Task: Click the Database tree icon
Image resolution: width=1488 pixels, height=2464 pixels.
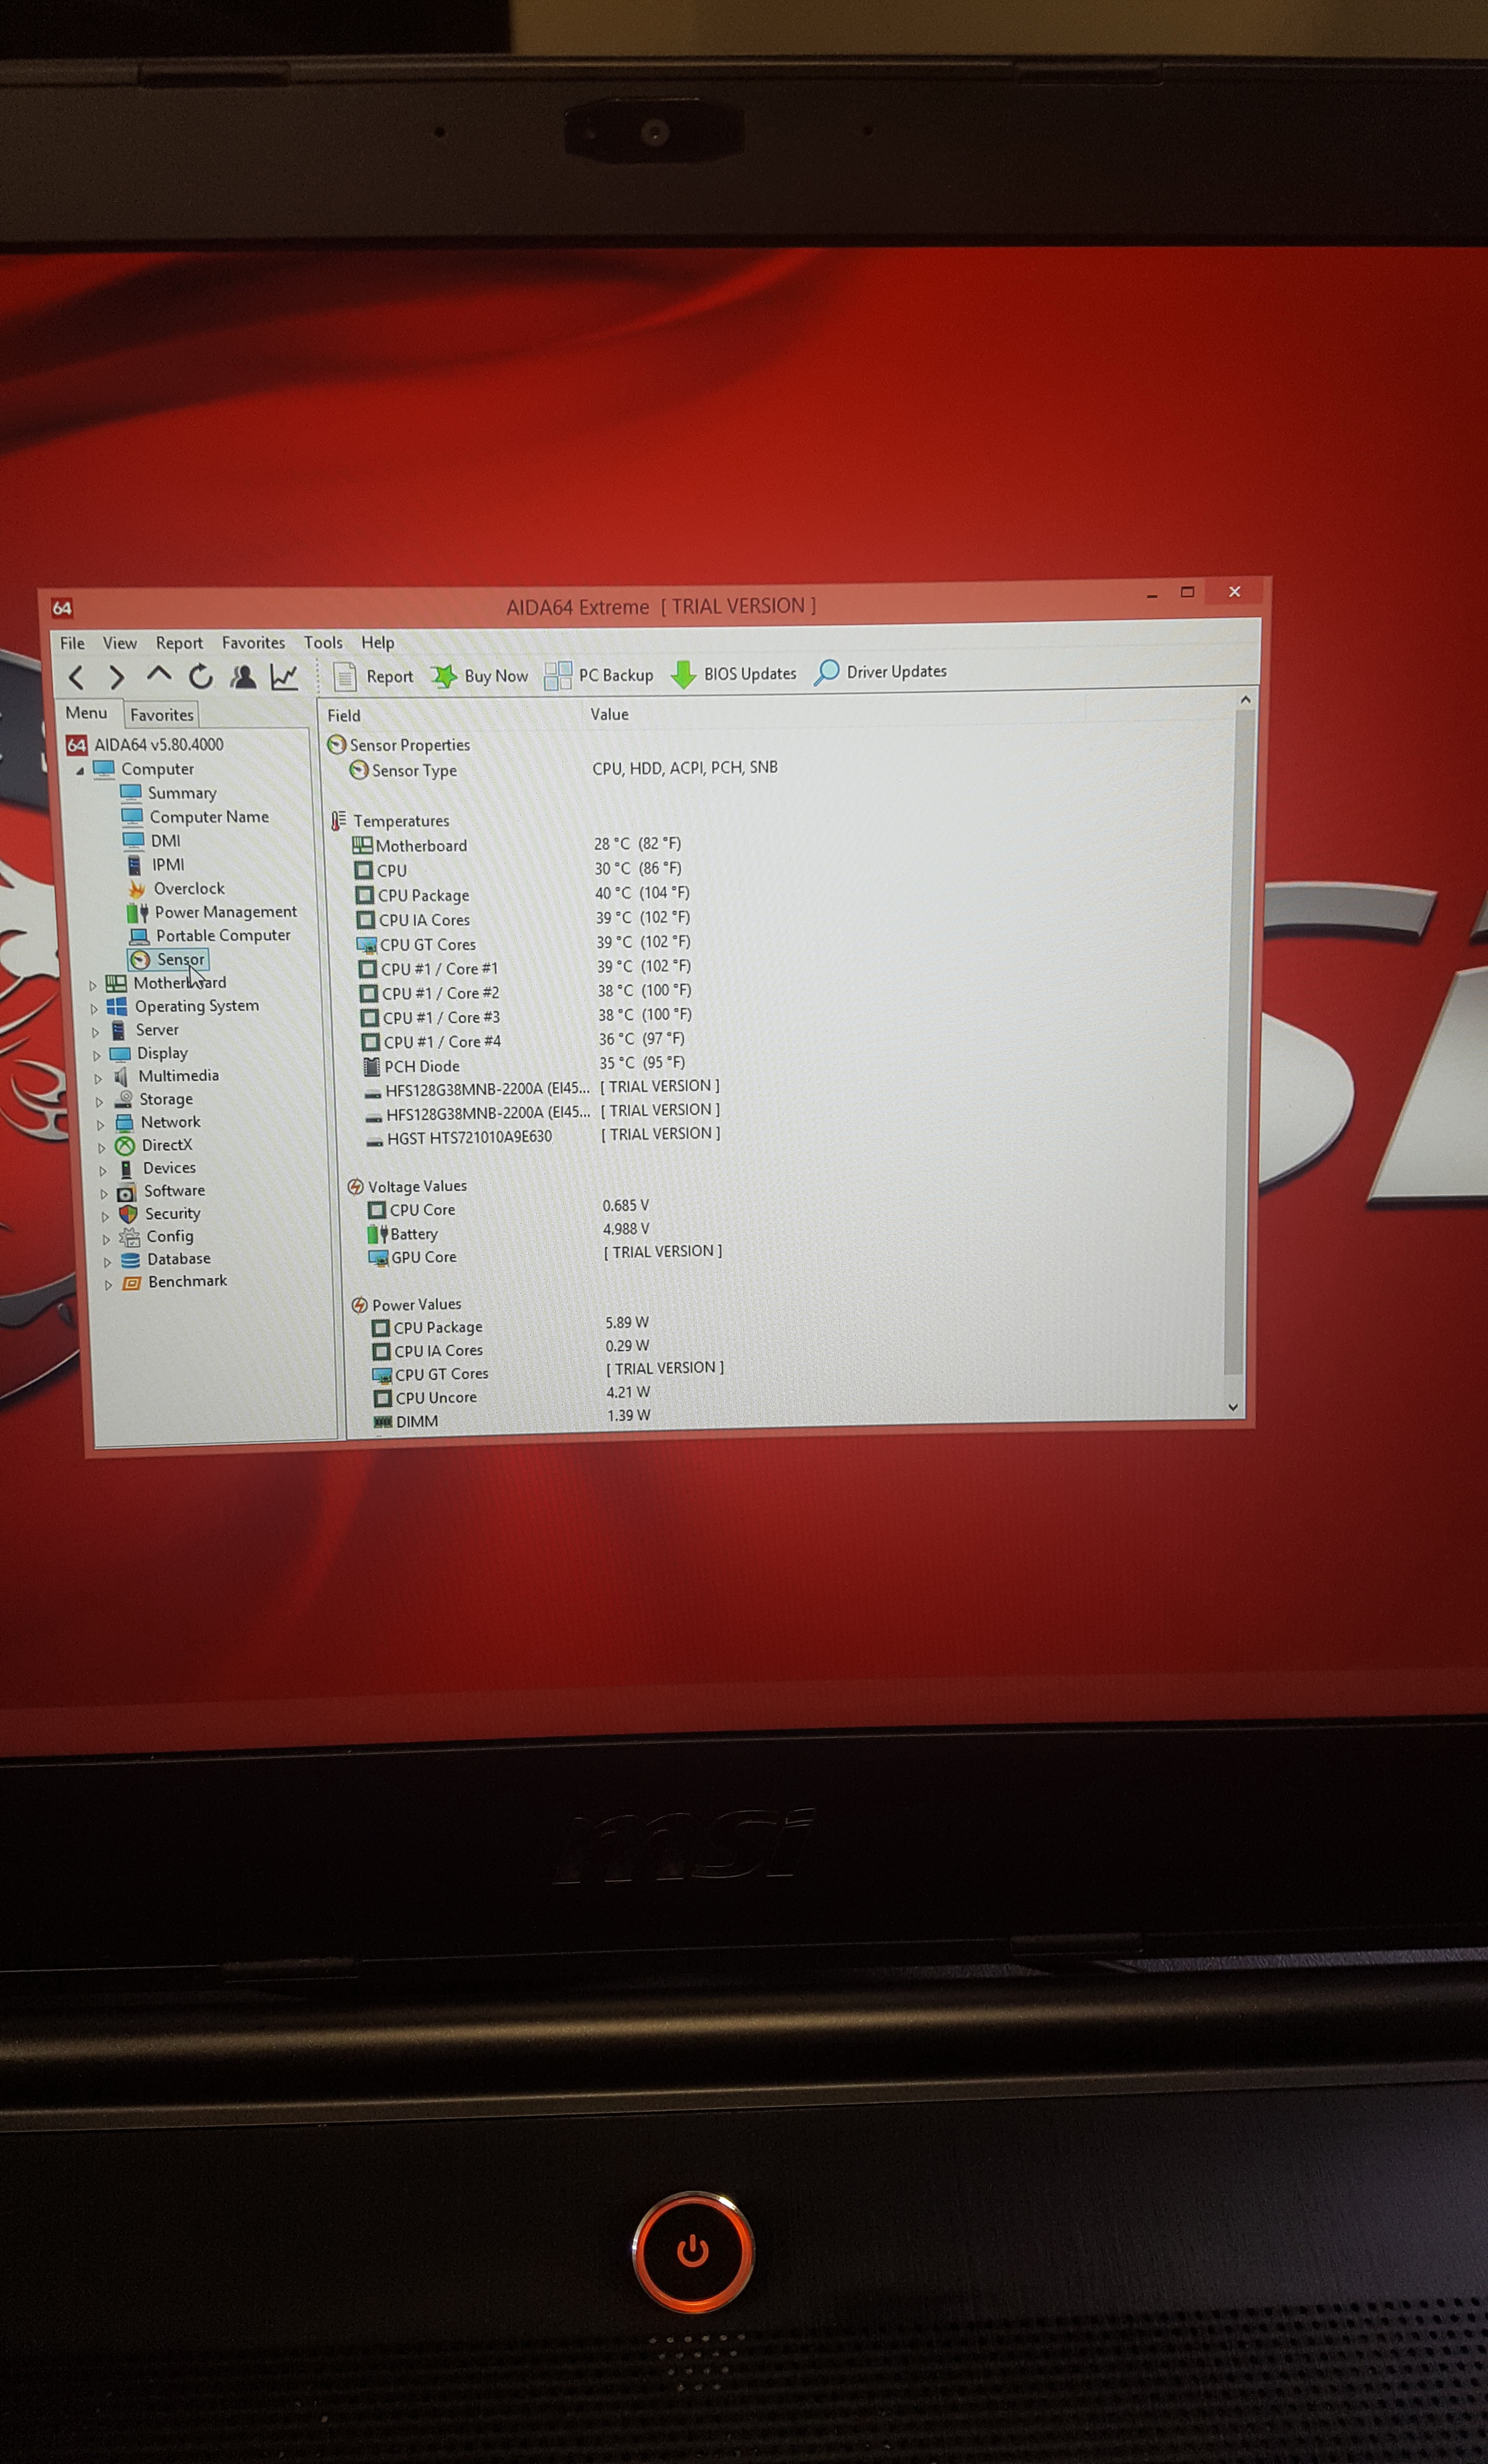Action: tap(130, 1260)
